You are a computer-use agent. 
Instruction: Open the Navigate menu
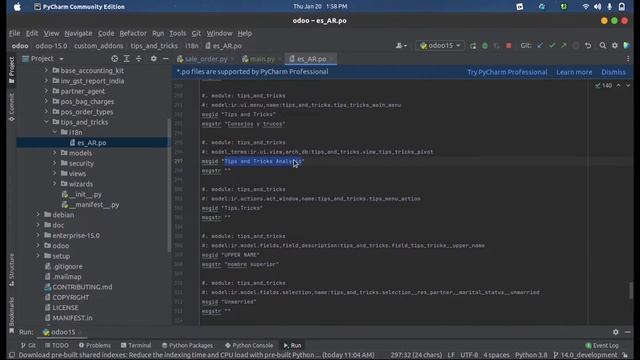click(x=78, y=33)
